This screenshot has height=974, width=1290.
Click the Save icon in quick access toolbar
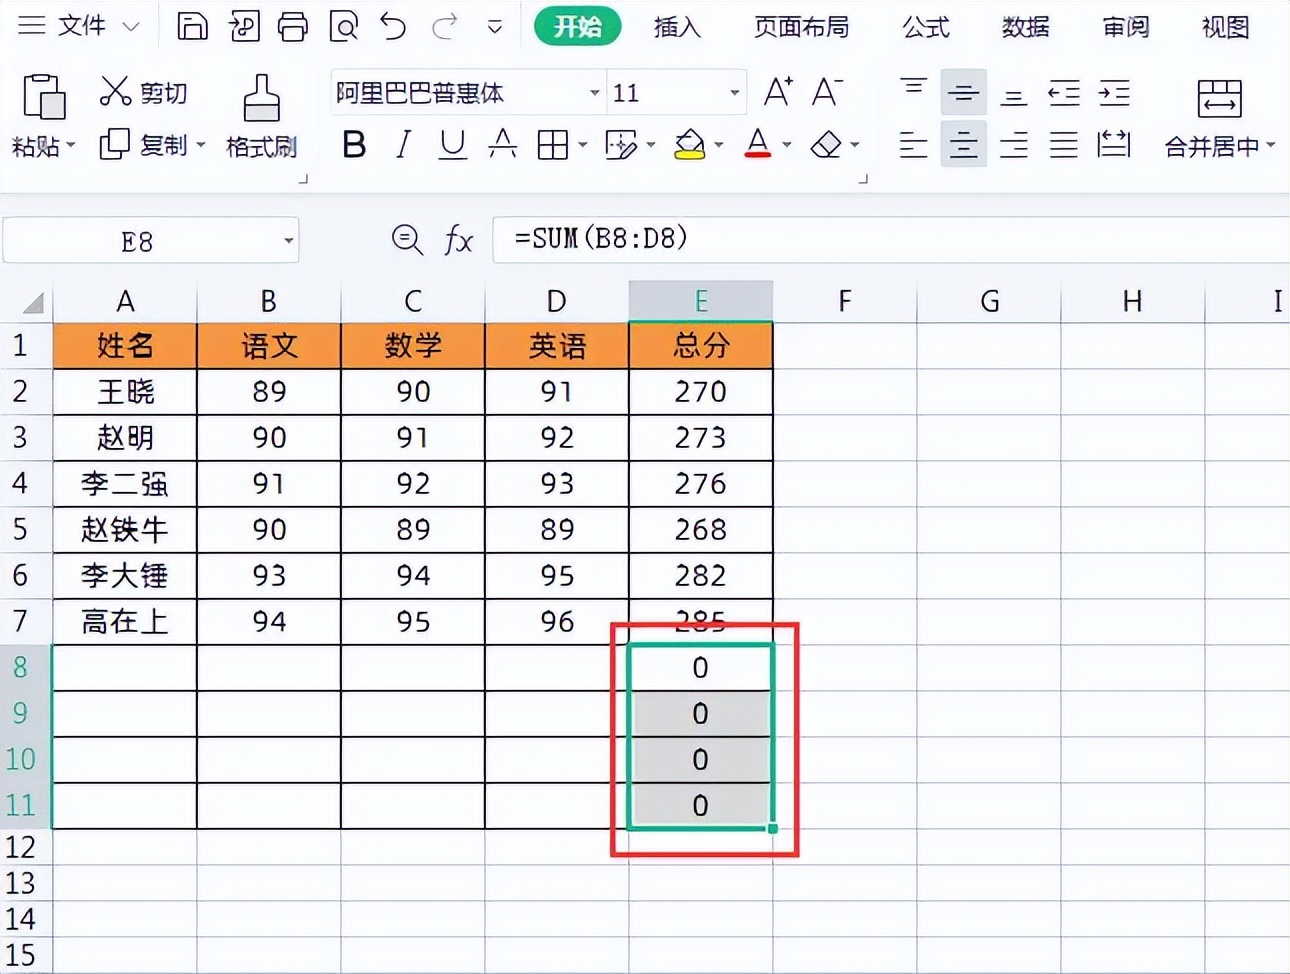tap(192, 26)
